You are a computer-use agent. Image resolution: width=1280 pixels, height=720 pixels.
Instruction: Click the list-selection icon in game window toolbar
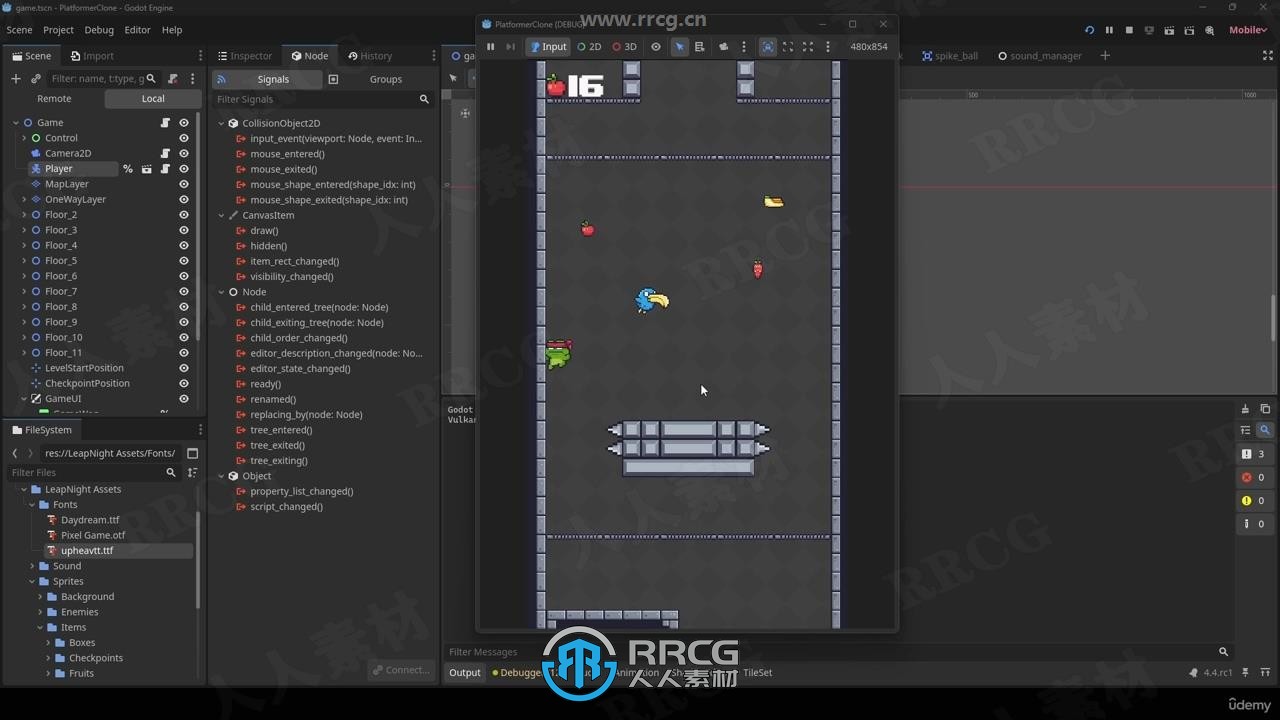click(699, 47)
